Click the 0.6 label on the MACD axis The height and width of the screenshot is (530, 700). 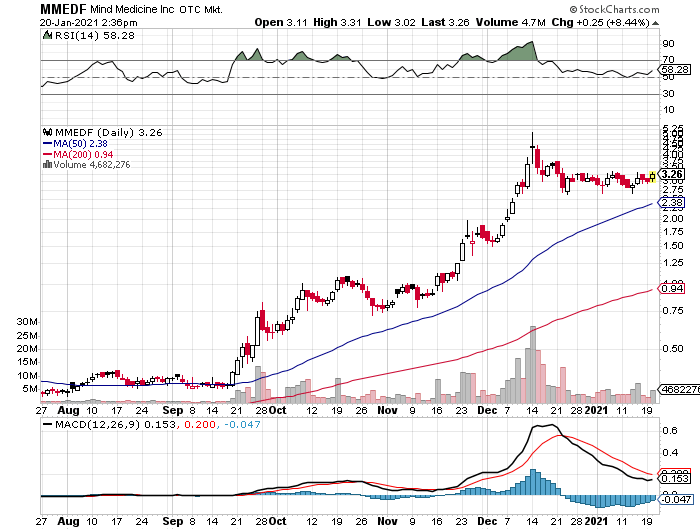[670, 430]
